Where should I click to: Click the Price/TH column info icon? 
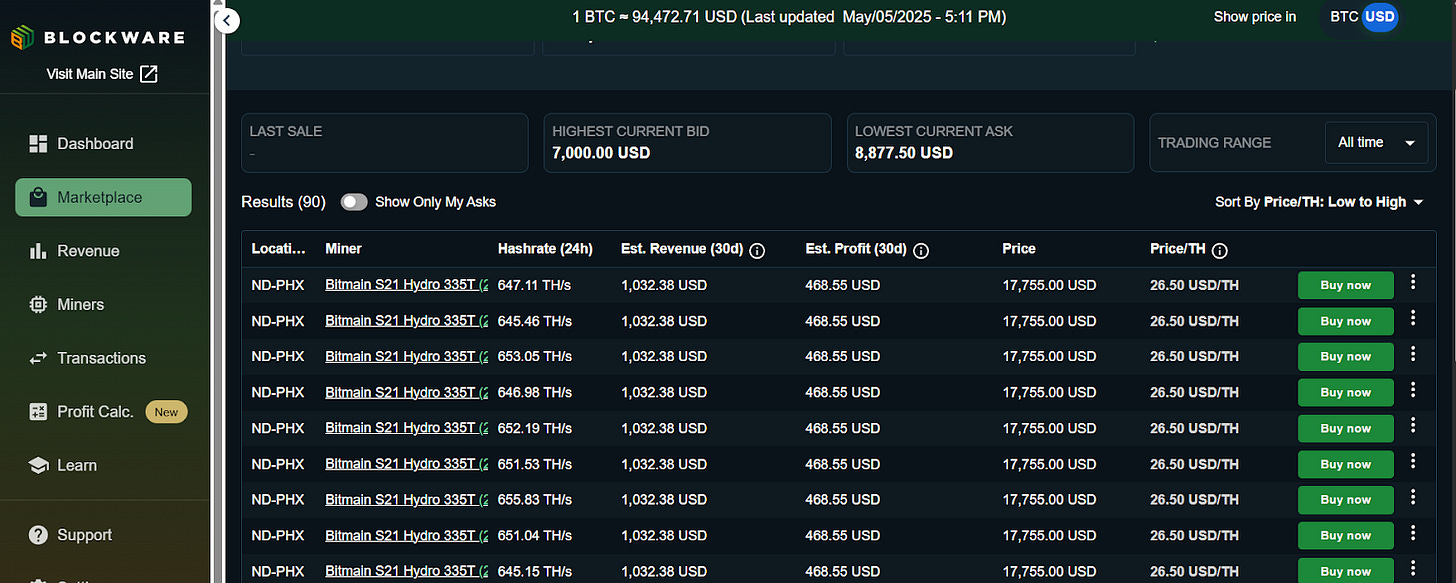click(x=1220, y=250)
